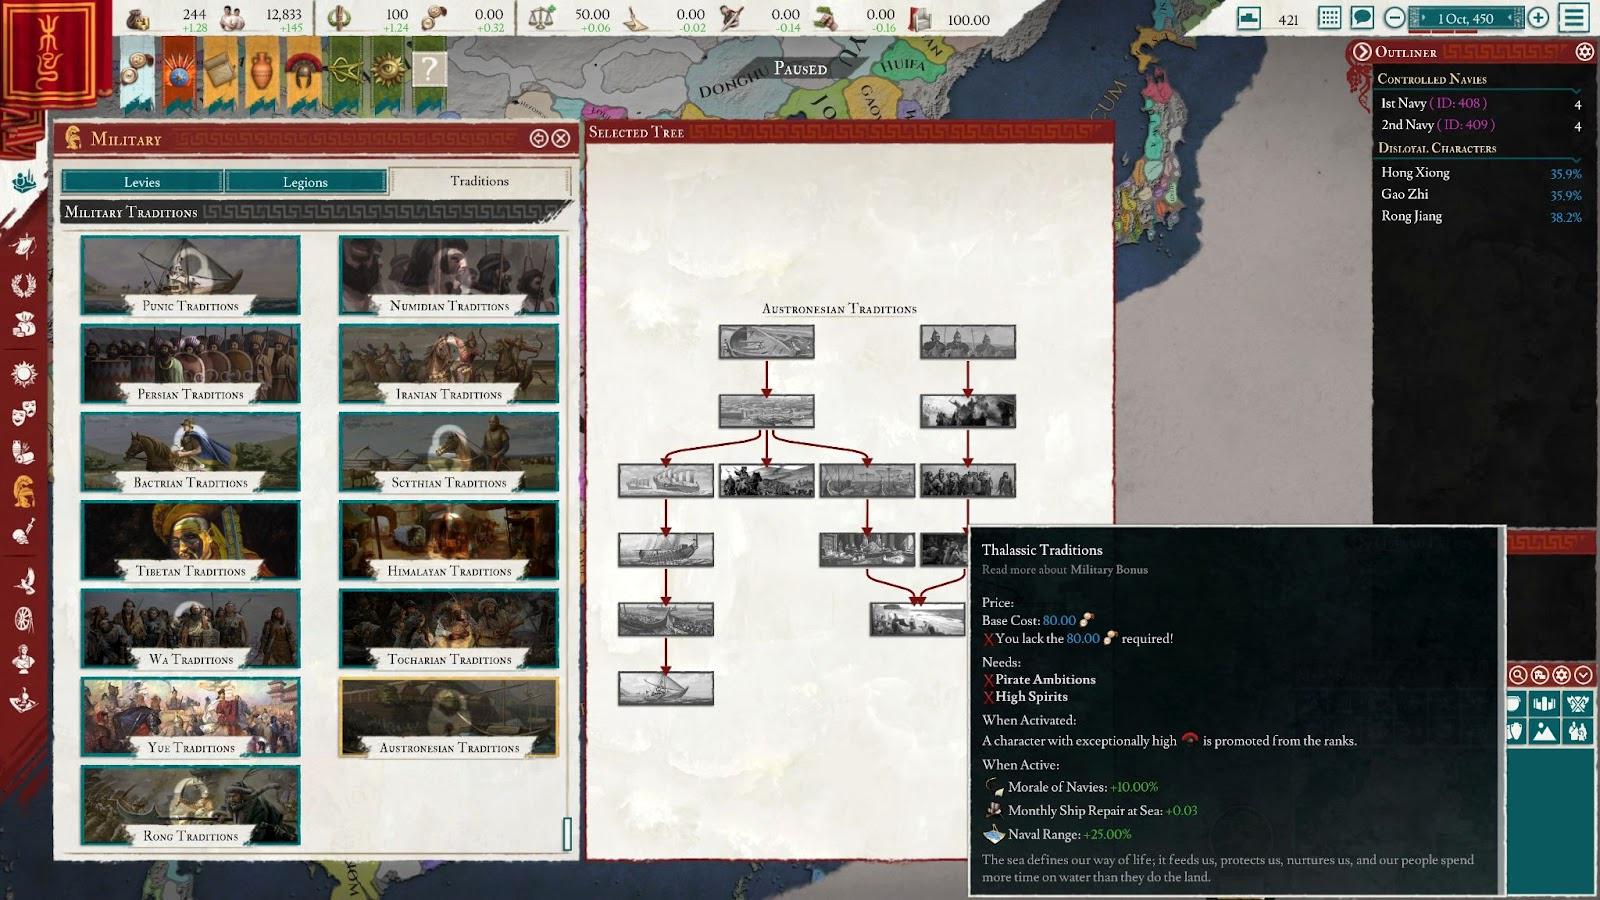The image size is (1600, 900).
Task: Expand minimap options with the chevron button
Action: 1583,675
